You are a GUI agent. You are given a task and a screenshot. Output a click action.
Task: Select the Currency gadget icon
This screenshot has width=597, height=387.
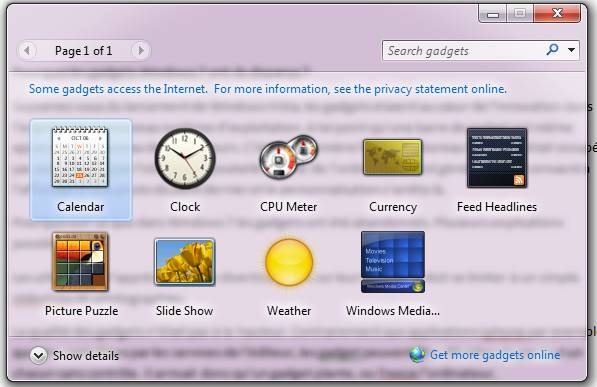coord(393,157)
